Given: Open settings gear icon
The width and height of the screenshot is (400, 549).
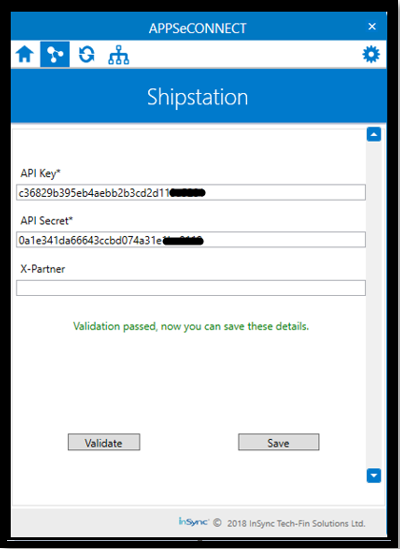Looking at the screenshot, I should (371, 54).
